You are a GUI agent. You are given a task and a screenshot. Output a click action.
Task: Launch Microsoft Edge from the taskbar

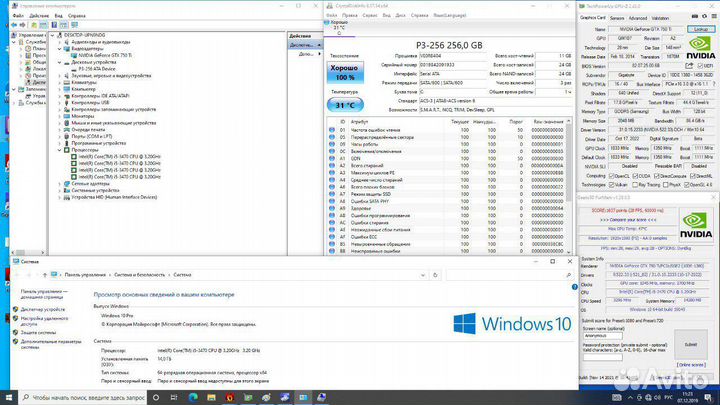click(x=193, y=398)
